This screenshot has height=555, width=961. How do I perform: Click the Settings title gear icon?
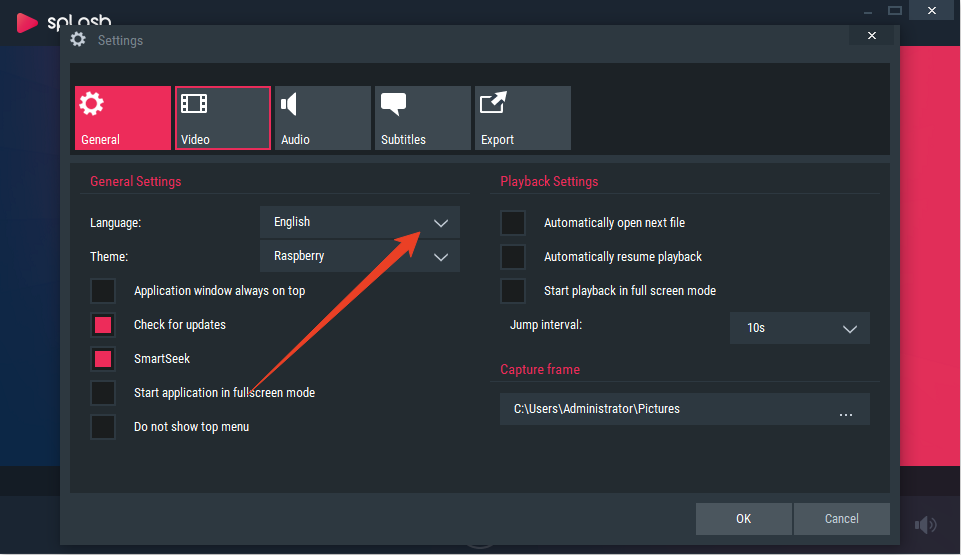click(x=78, y=40)
